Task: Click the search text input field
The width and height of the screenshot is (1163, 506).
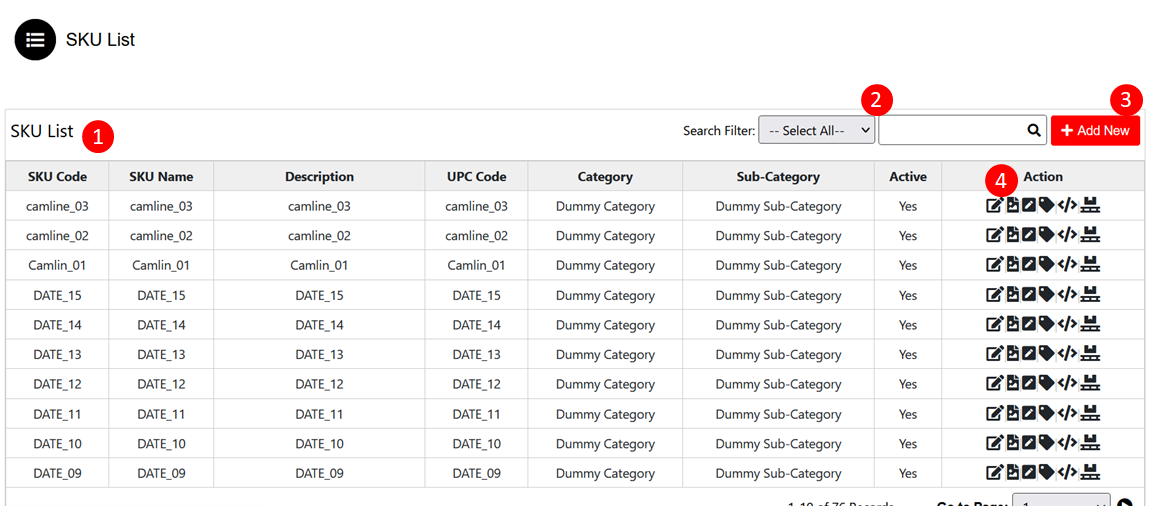Action: 950,130
